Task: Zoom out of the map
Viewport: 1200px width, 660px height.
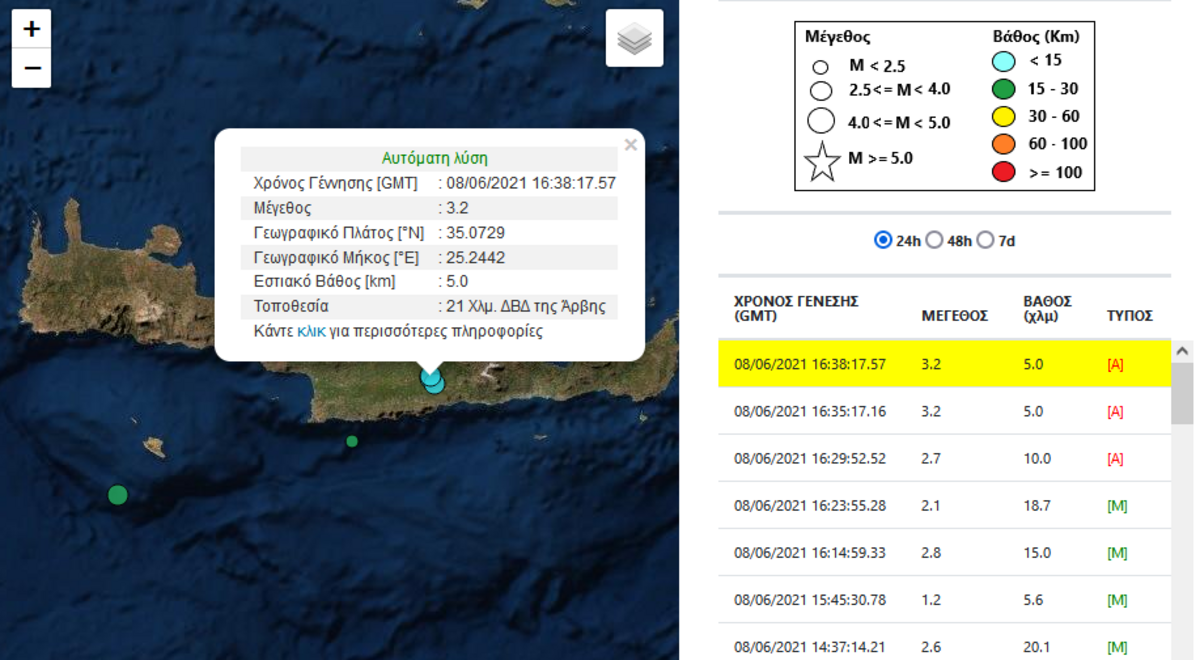Action: (31, 68)
